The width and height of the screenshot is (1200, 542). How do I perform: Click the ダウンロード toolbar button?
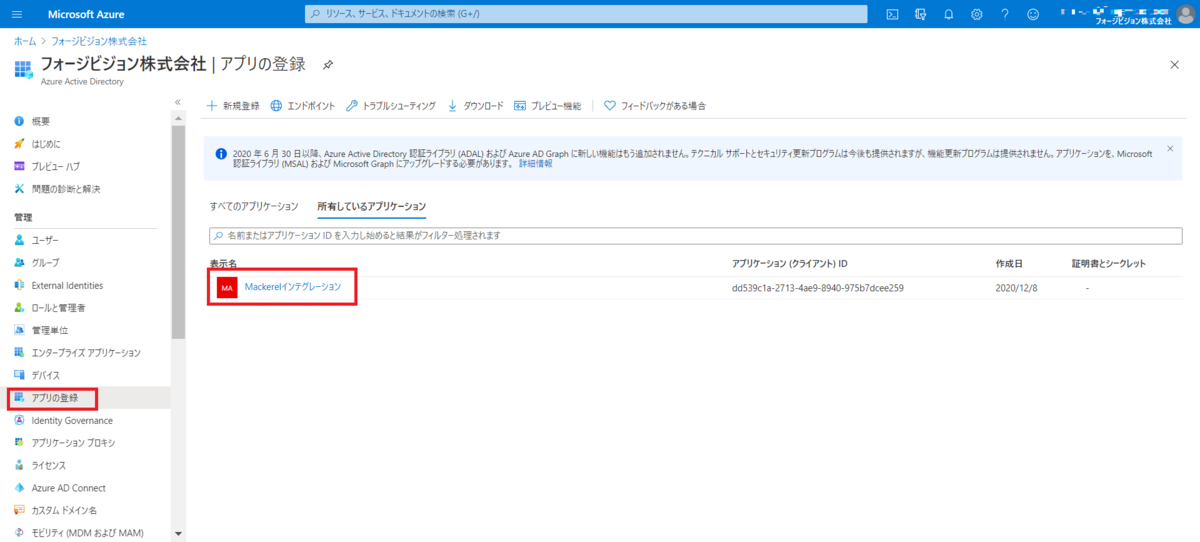click(x=475, y=105)
